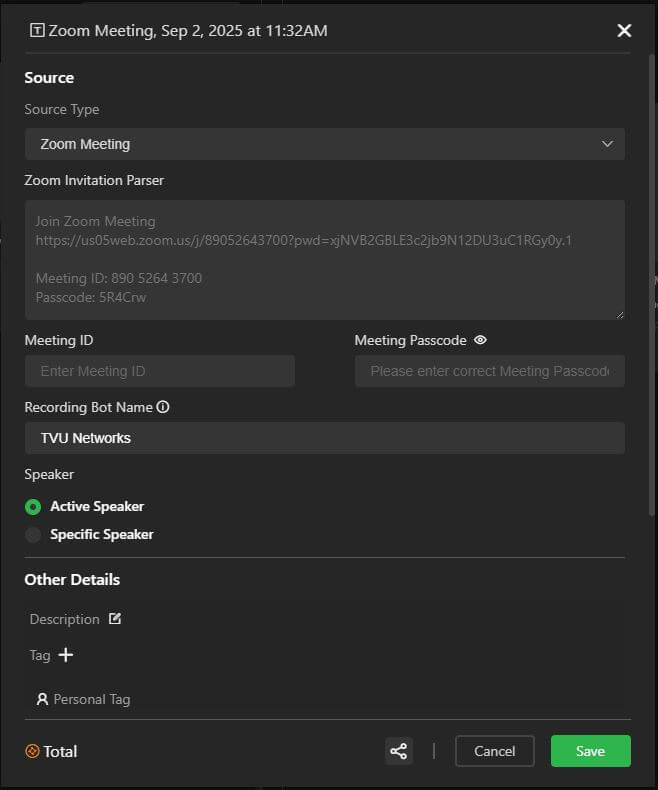Click the Recording Bot Name text field

324,438
